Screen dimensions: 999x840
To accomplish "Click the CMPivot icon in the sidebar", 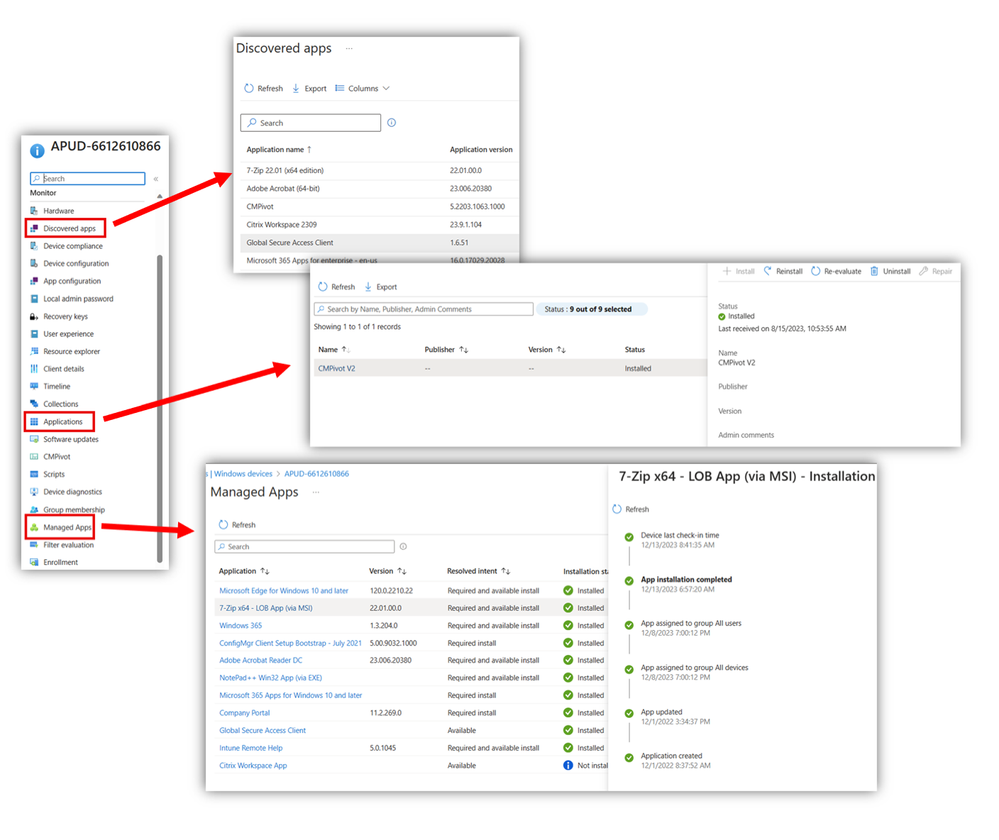I will [34, 456].
